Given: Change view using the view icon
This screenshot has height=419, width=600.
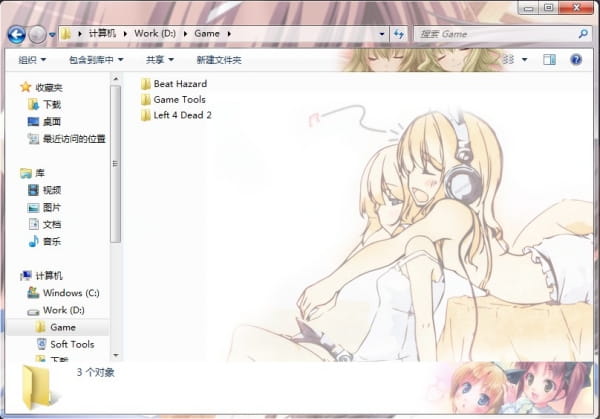Looking at the screenshot, I should [508, 60].
